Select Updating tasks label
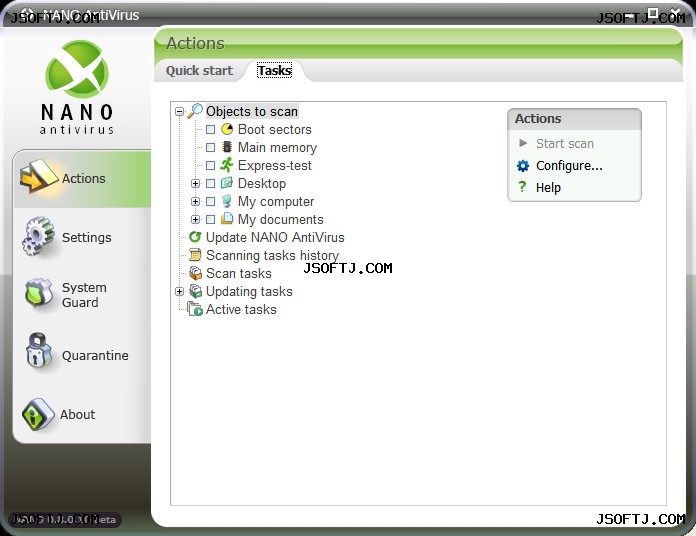Screen dimensions: 696x536 (249, 292)
